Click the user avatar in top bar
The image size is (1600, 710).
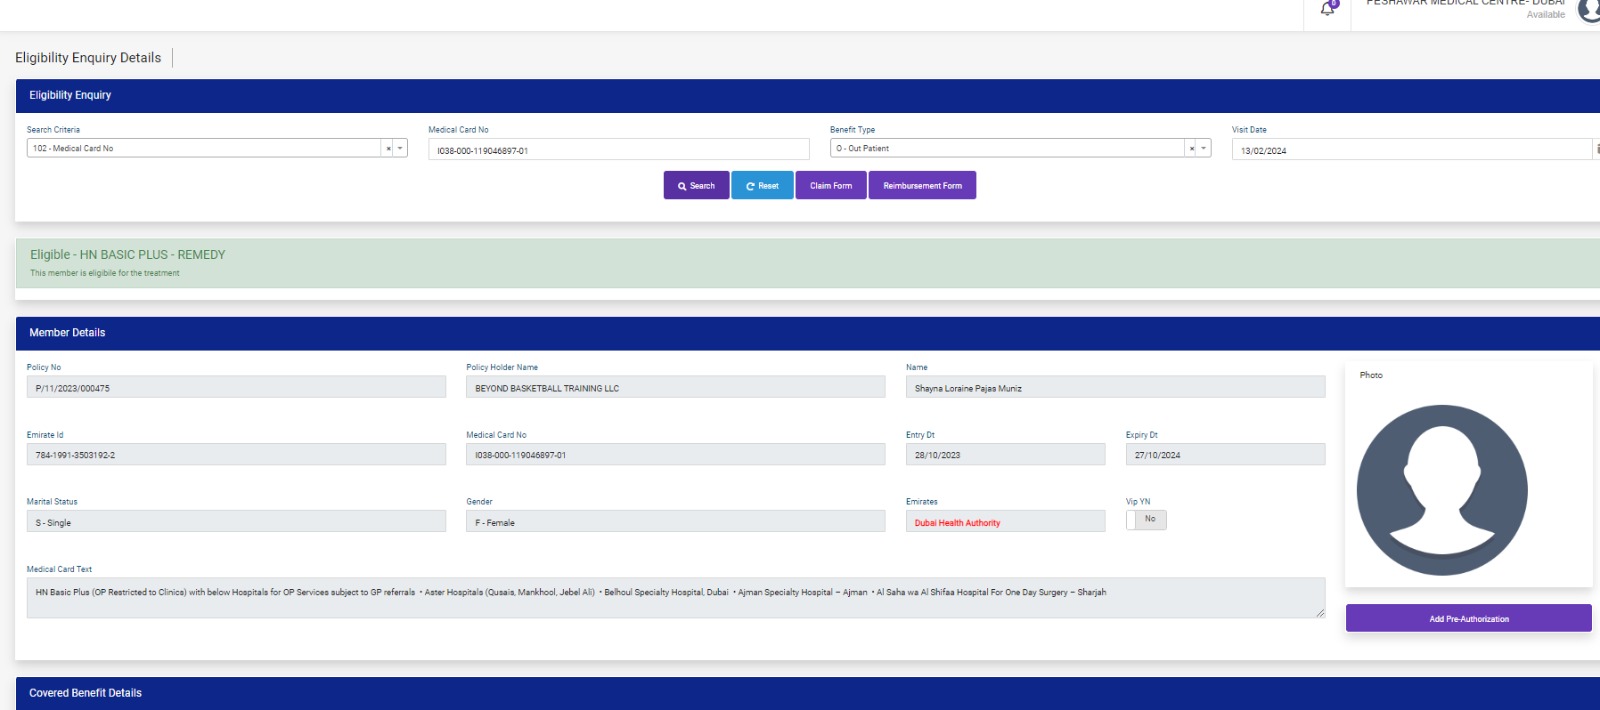(x=1589, y=9)
